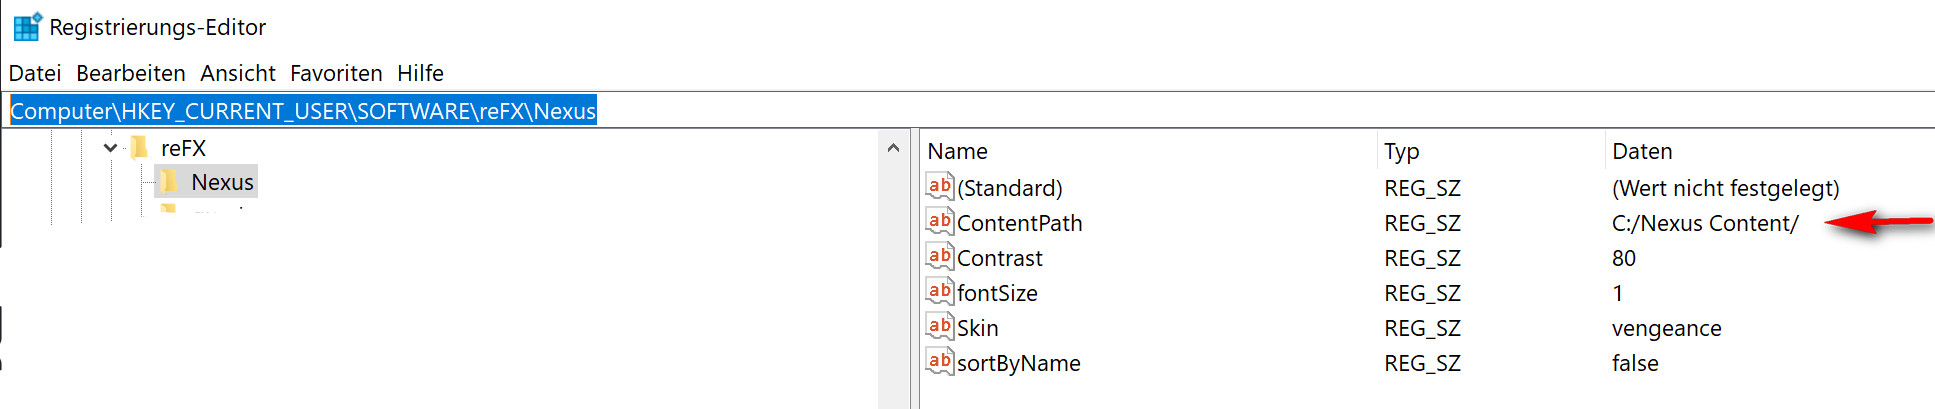Select the Nexus key in tree
The image size is (1935, 409).
[x=222, y=182]
